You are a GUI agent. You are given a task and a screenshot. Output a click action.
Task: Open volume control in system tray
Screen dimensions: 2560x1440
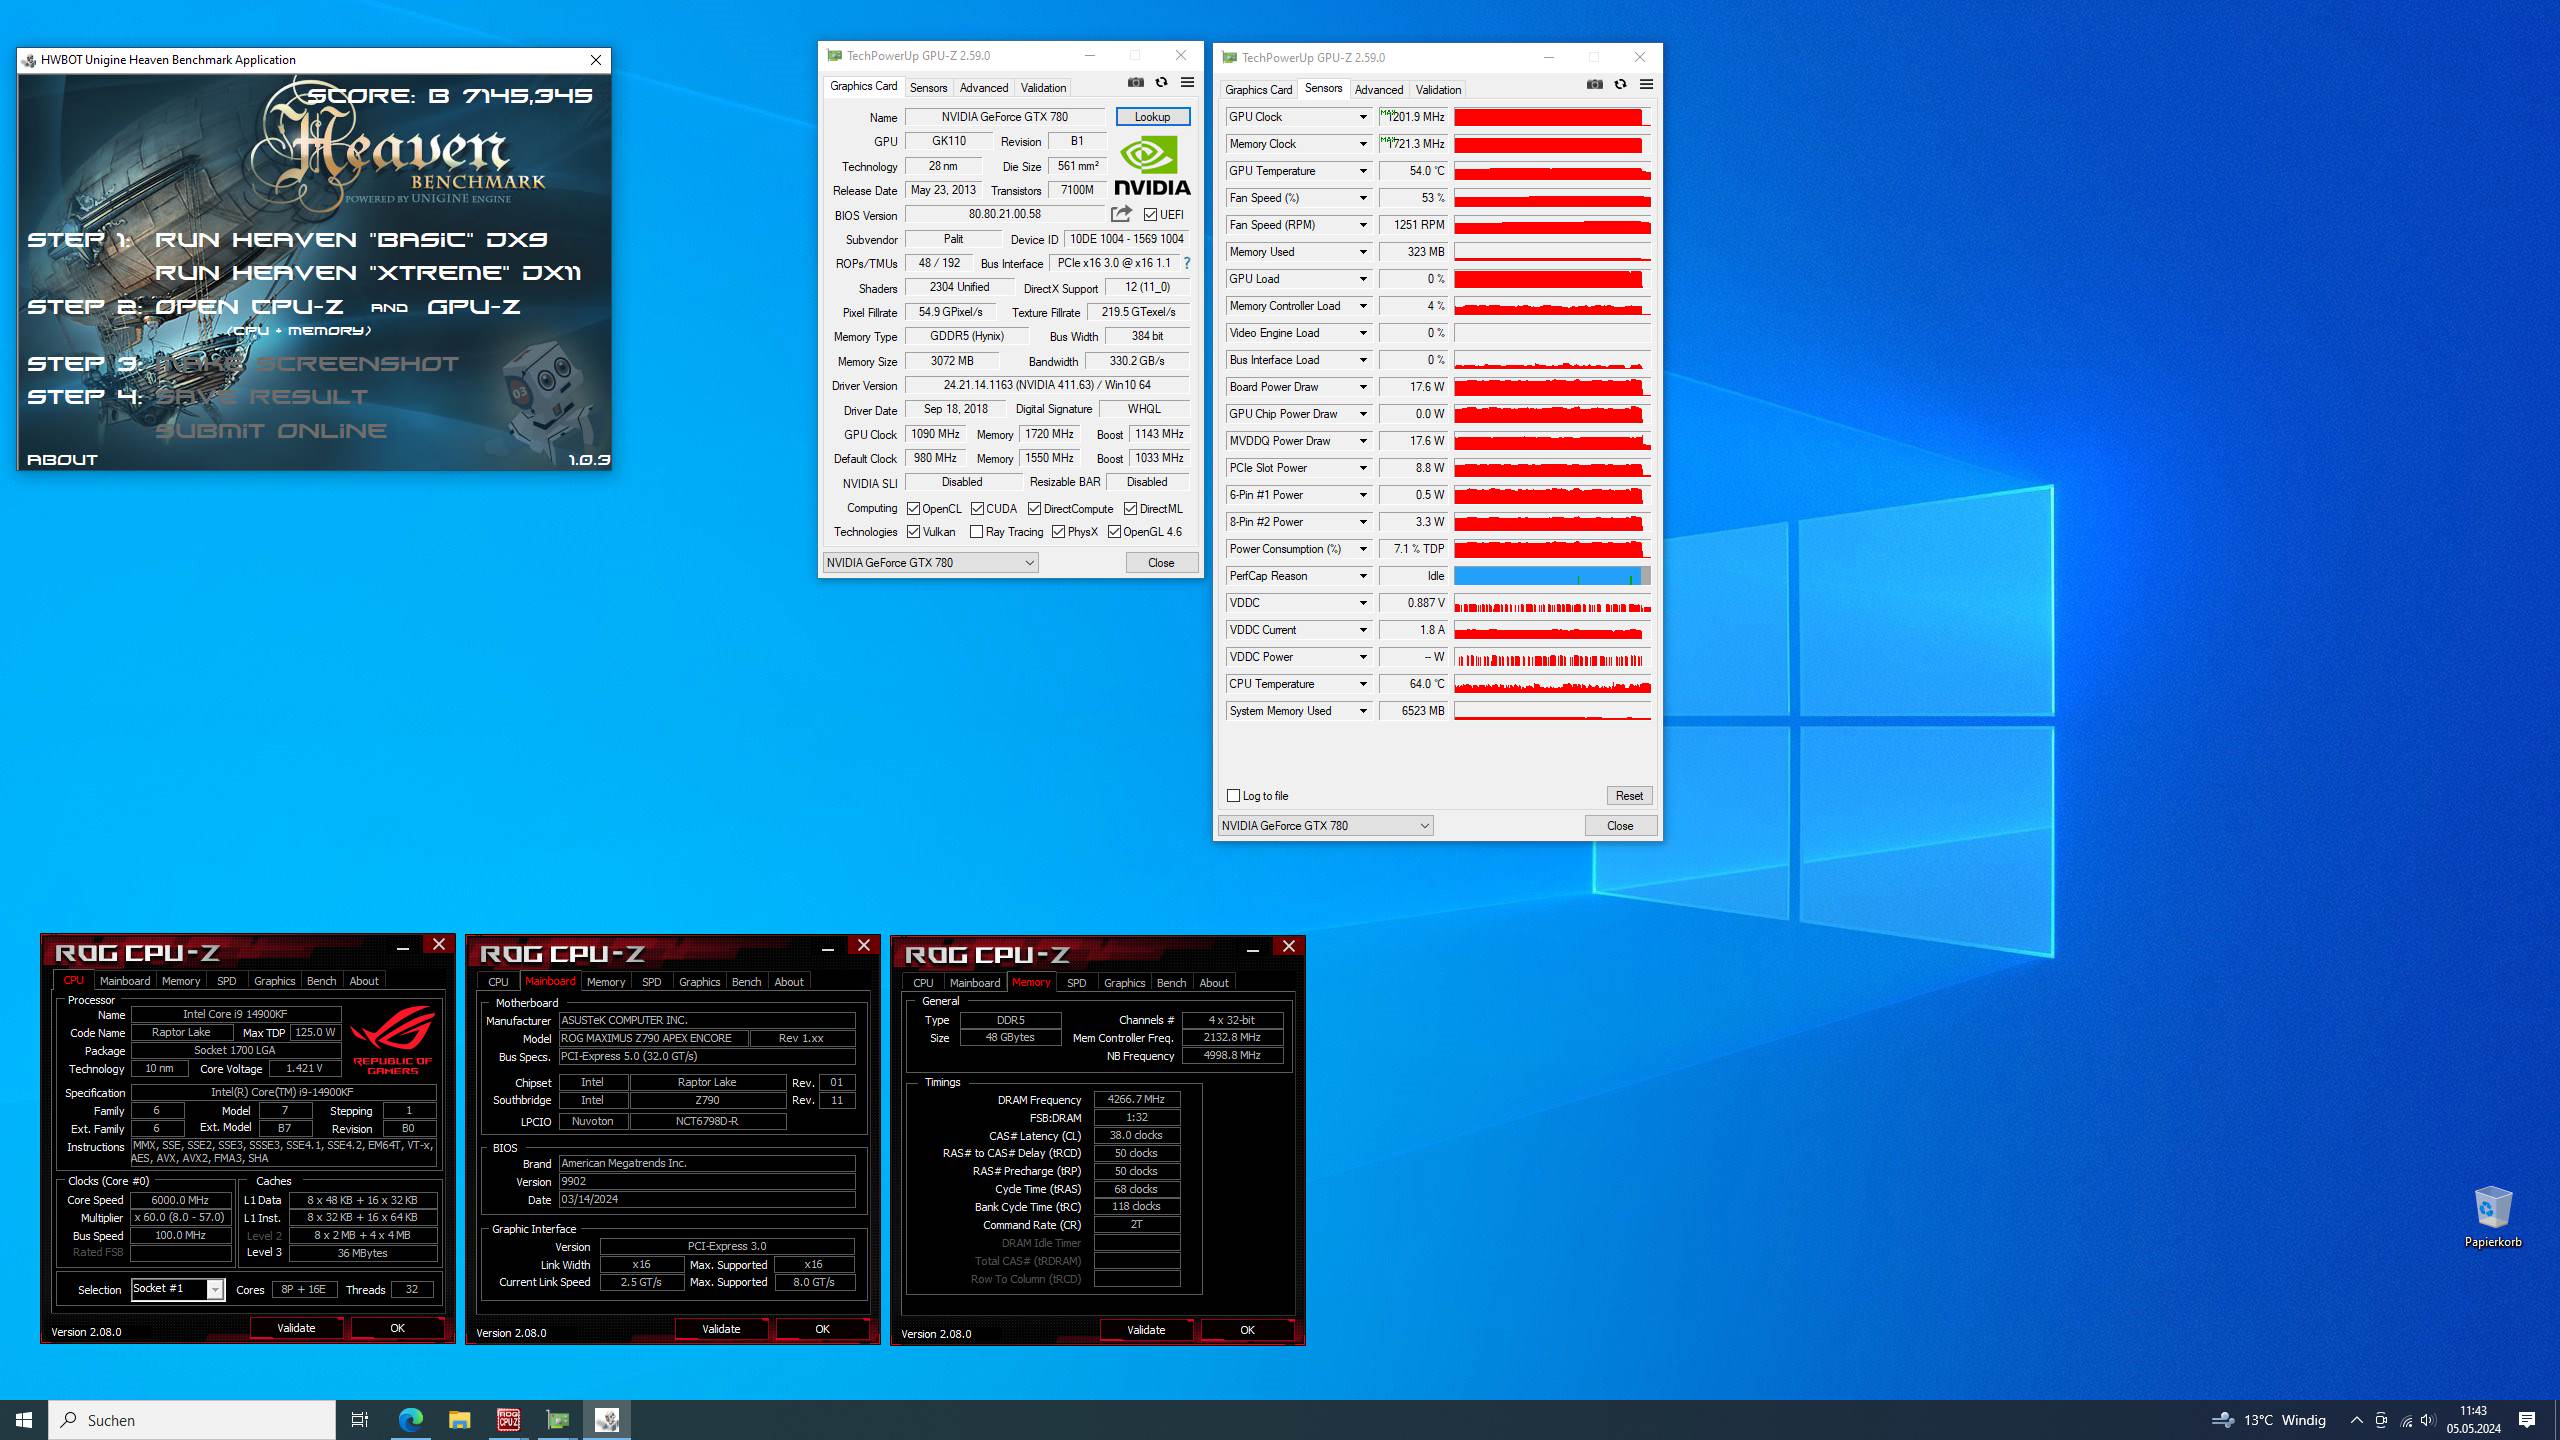pyautogui.click(x=2427, y=1420)
